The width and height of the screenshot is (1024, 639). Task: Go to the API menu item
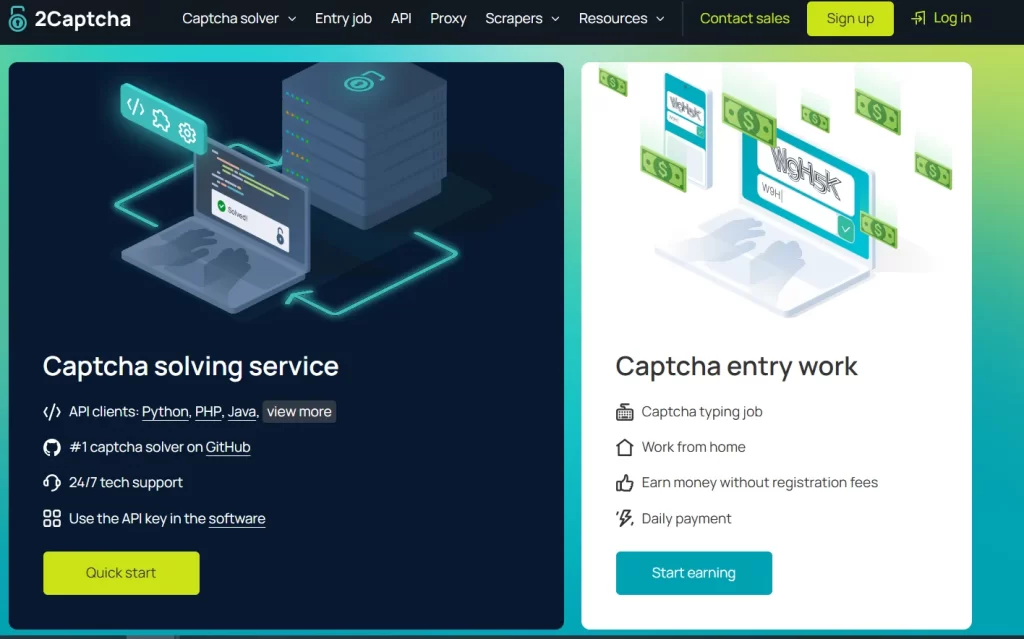401,18
